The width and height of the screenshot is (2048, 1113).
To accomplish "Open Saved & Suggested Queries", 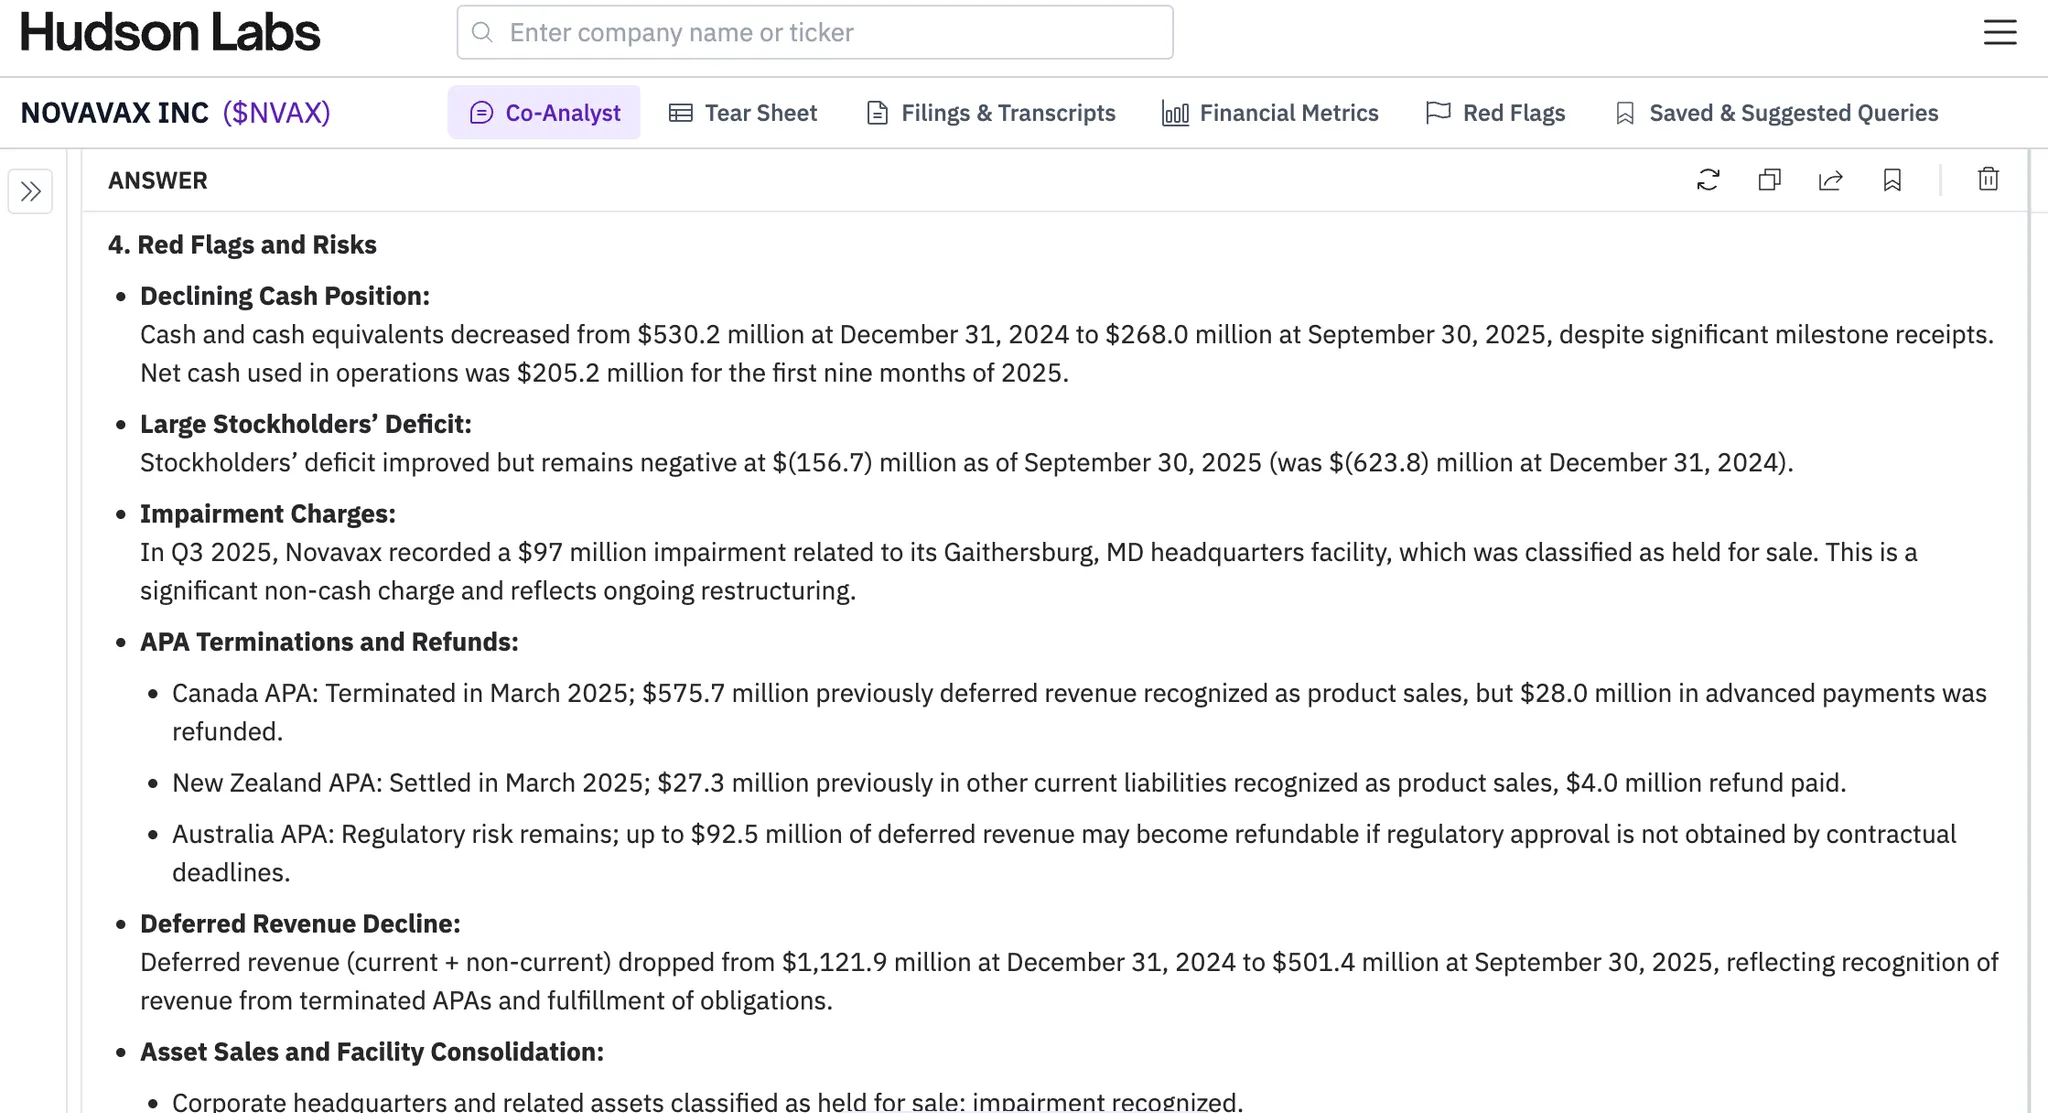I will (1776, 113).
